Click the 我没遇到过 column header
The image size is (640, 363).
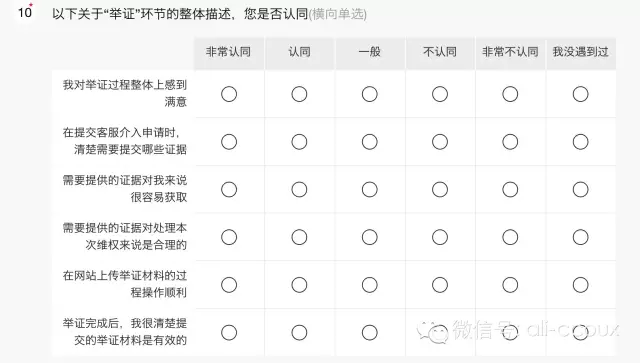580,52
